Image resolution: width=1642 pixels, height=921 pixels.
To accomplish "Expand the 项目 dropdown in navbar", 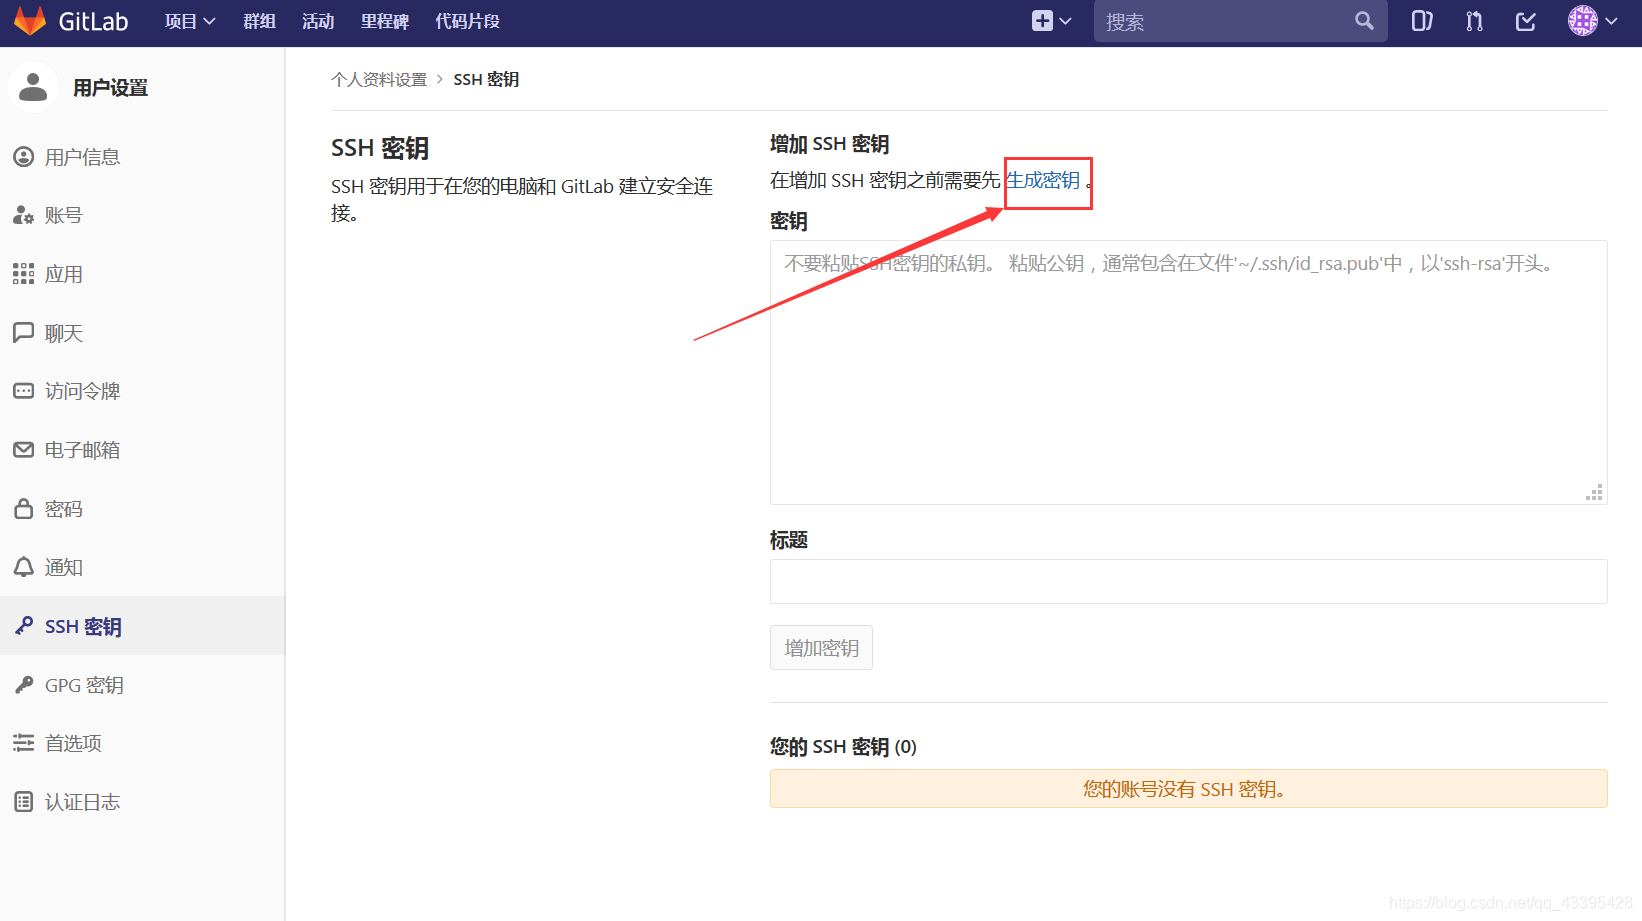I will coord(190,21).
